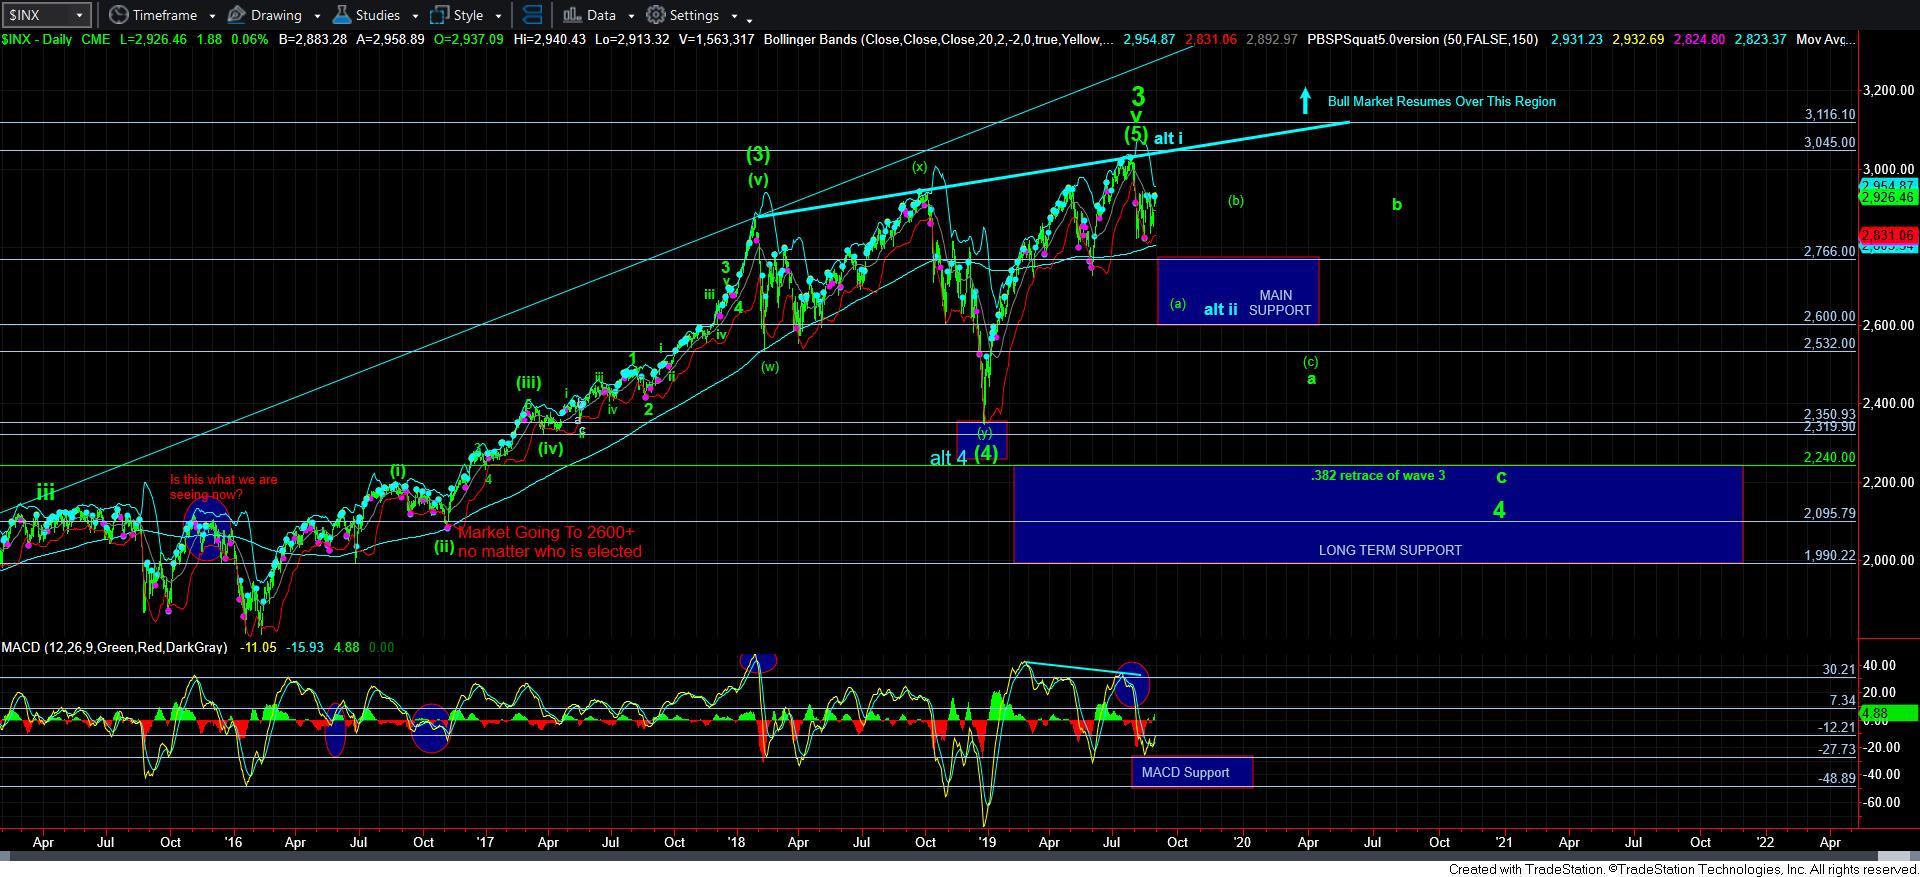
Task: Click the blue linked panels icon
Action: (x=533, y=15)
